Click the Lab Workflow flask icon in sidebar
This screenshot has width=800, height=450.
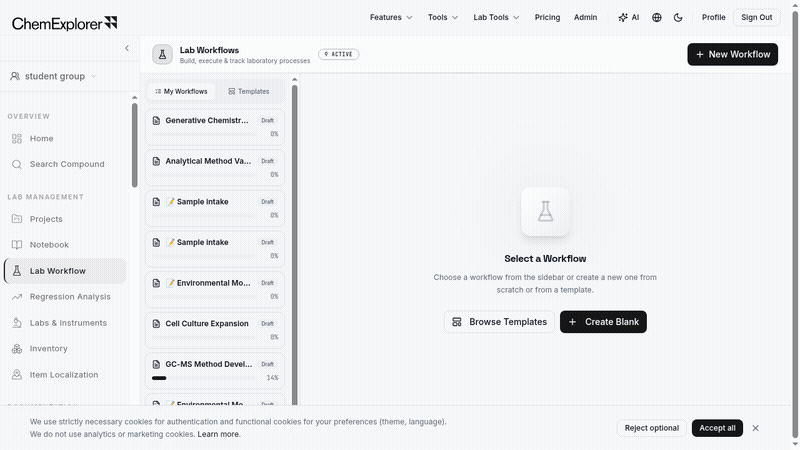17,271
